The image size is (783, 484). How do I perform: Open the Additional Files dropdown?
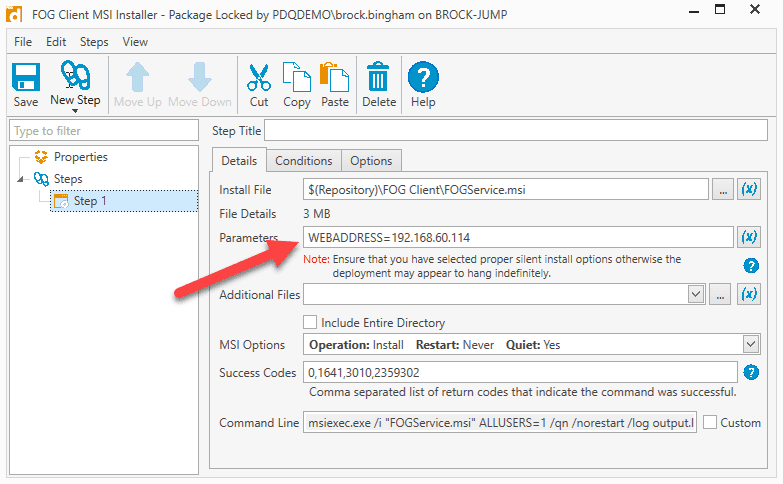pos(696,294)
